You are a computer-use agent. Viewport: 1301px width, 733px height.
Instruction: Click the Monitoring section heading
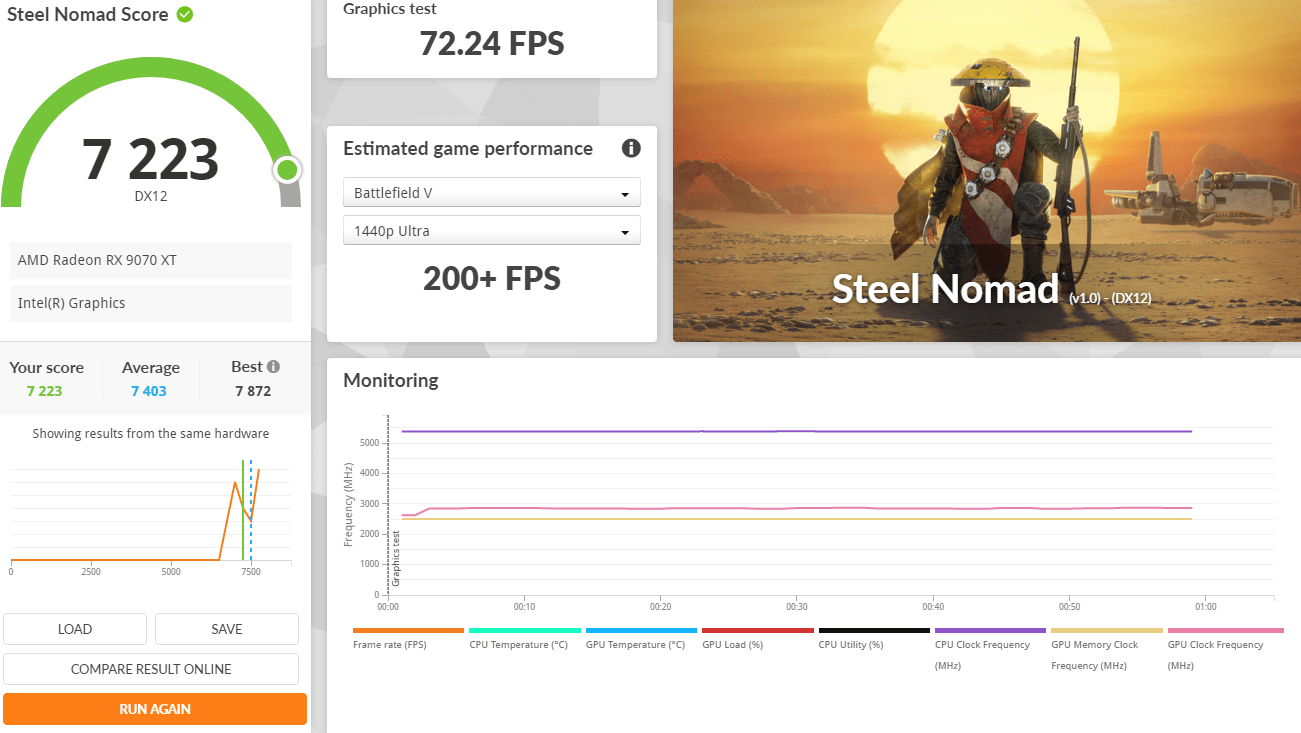coord(391,380)
